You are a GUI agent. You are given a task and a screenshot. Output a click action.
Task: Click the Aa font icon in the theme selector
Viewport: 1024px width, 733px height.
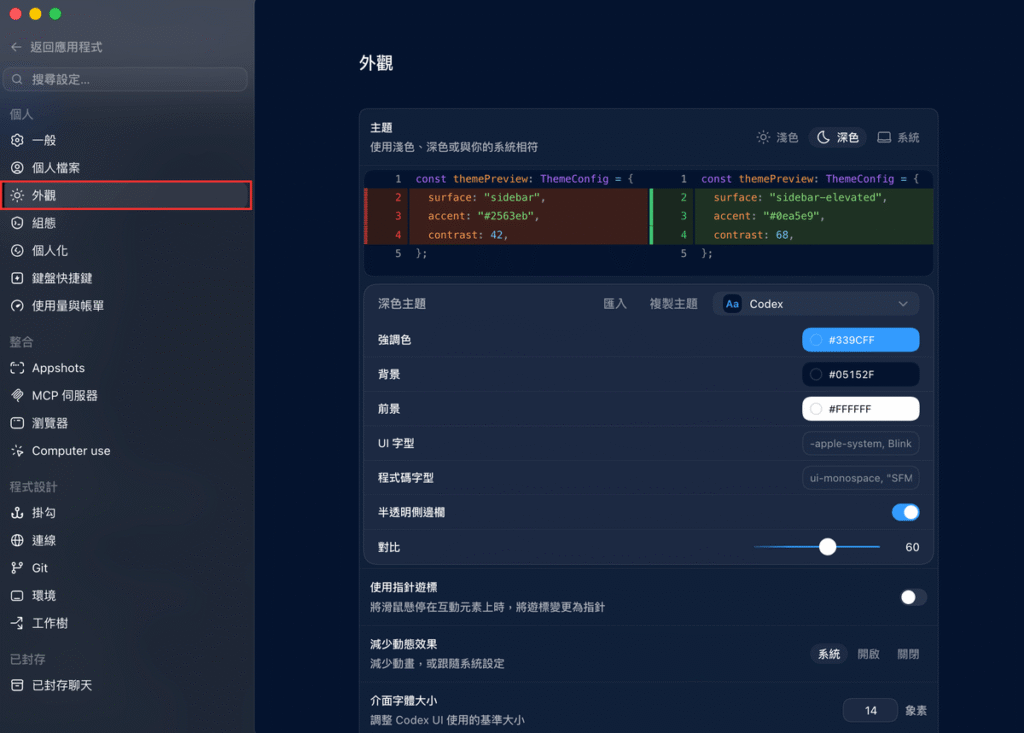click(732, 304)
